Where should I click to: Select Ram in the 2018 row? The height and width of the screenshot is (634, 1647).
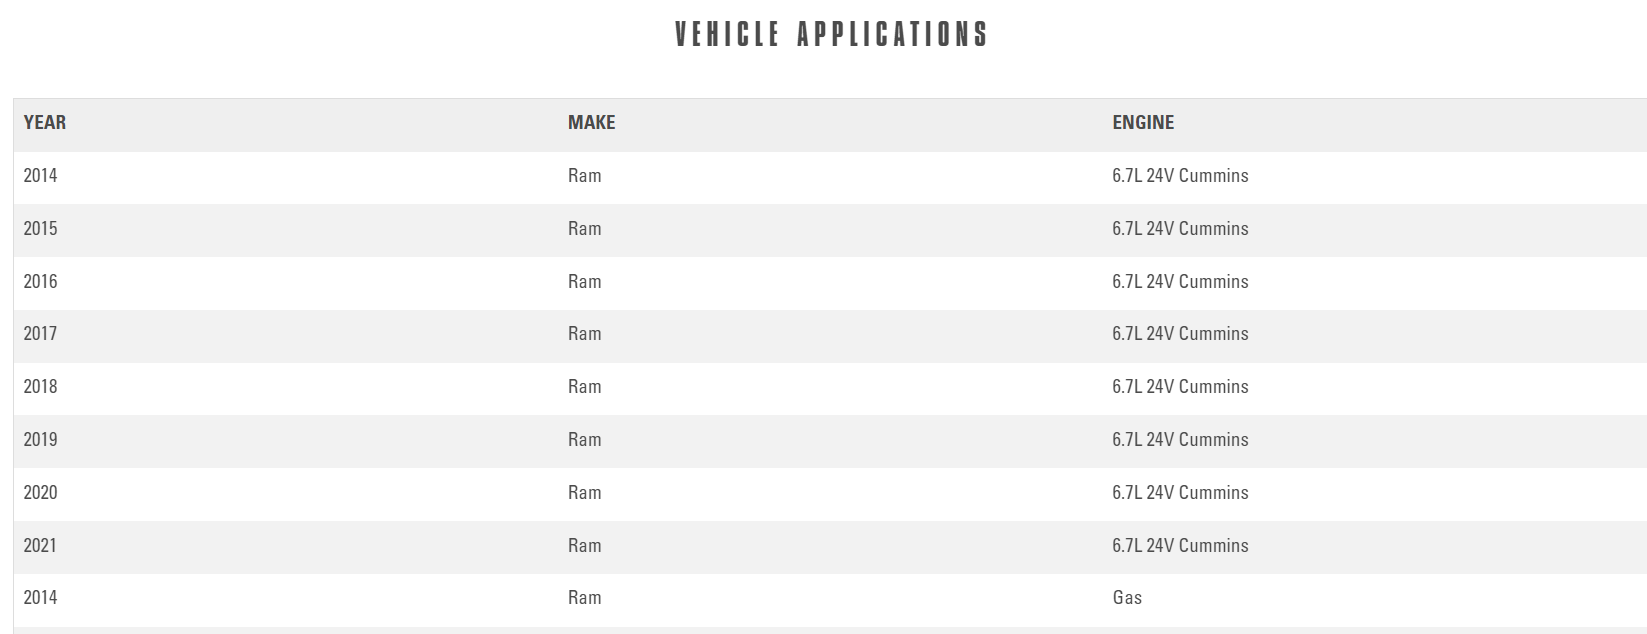point(585,387)
